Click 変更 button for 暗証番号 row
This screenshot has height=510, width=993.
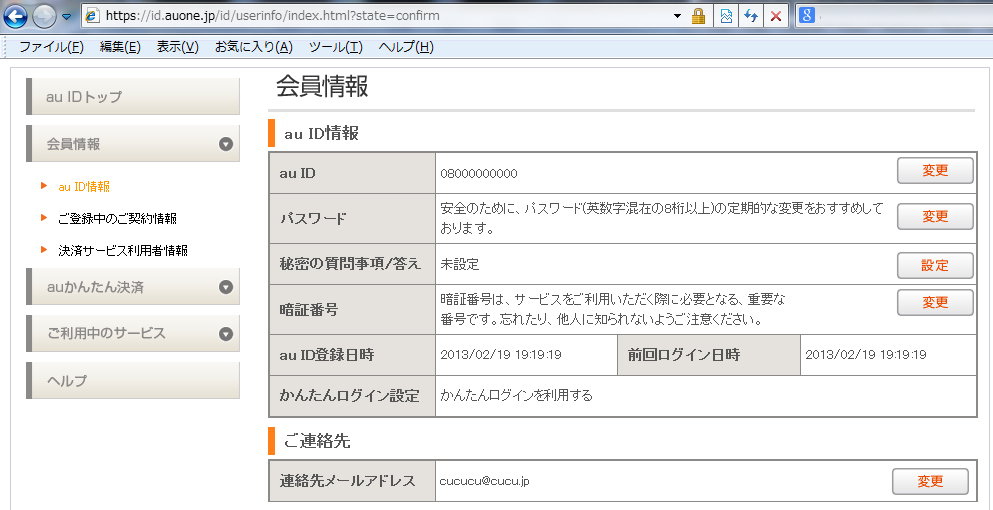[935, 302]
